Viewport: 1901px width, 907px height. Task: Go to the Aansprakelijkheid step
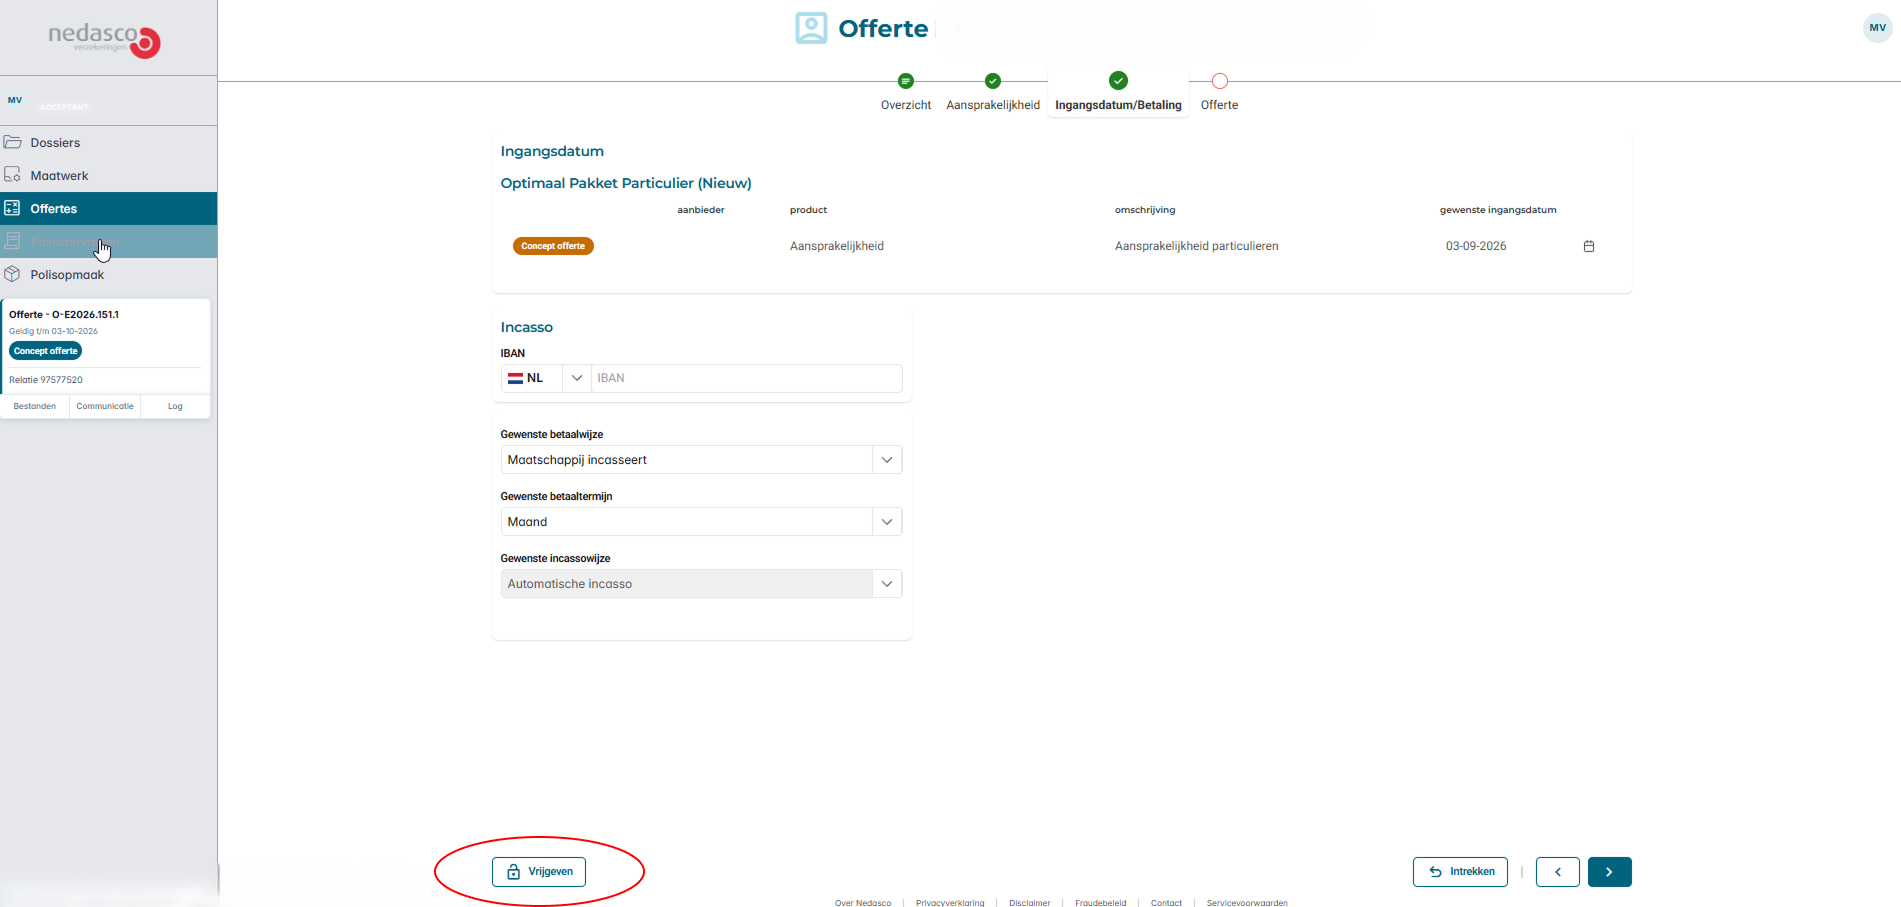coord(992,92)
